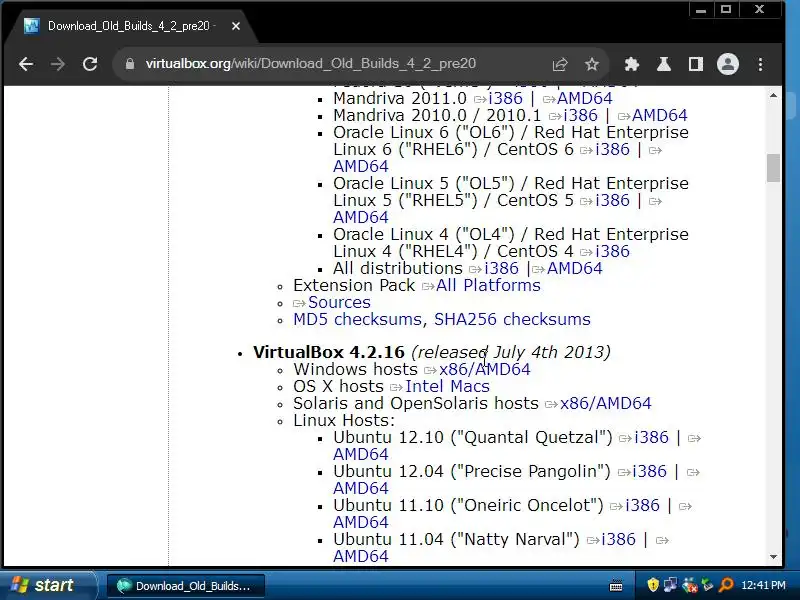
Task: Maximize the Chrome window
Action: 726,10
